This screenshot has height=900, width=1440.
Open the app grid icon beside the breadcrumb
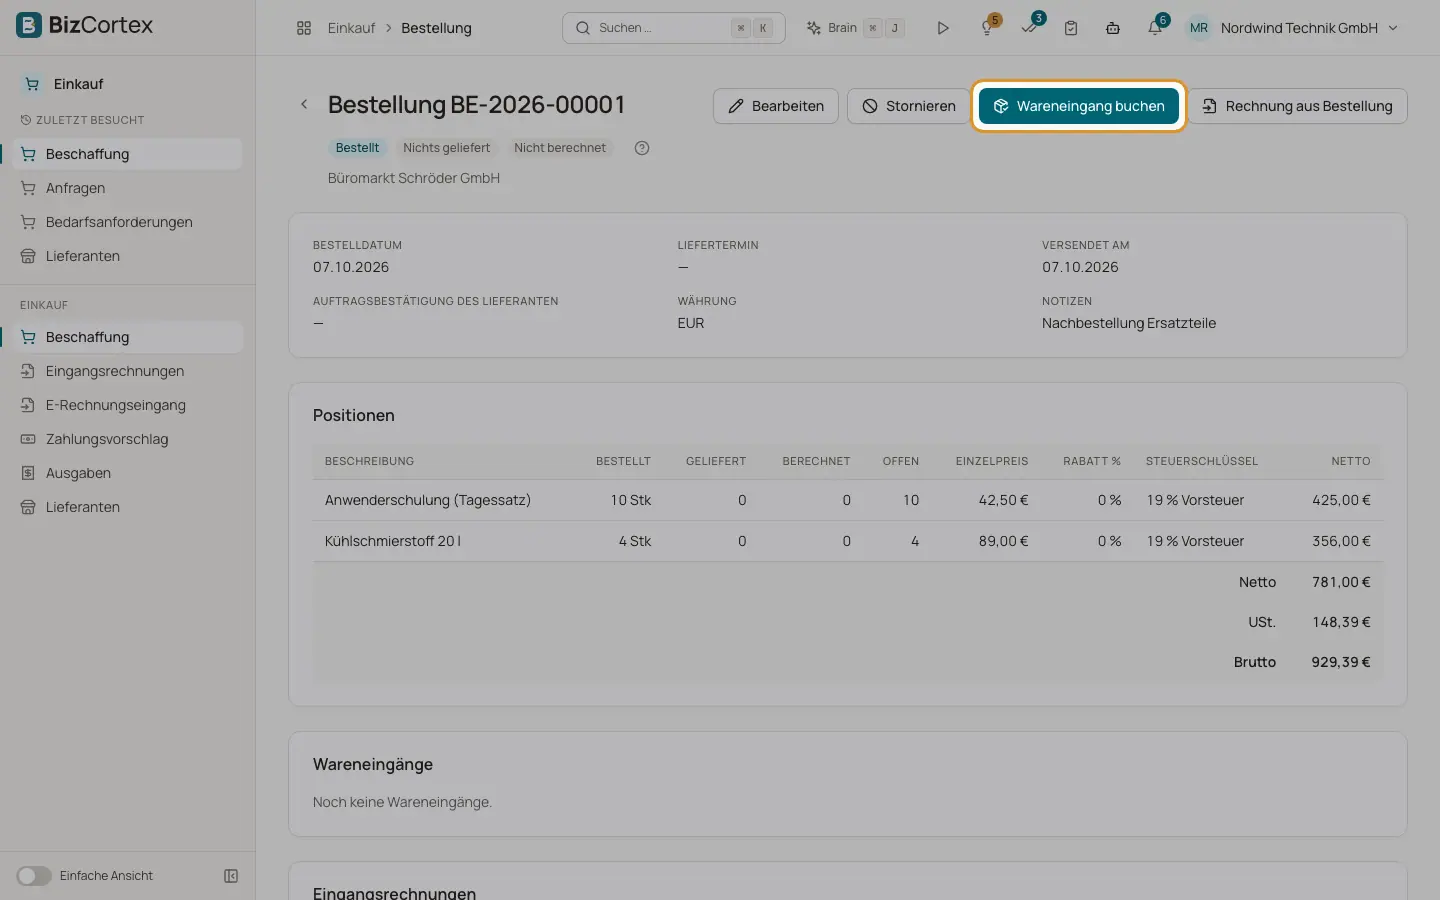coord(304,28)
